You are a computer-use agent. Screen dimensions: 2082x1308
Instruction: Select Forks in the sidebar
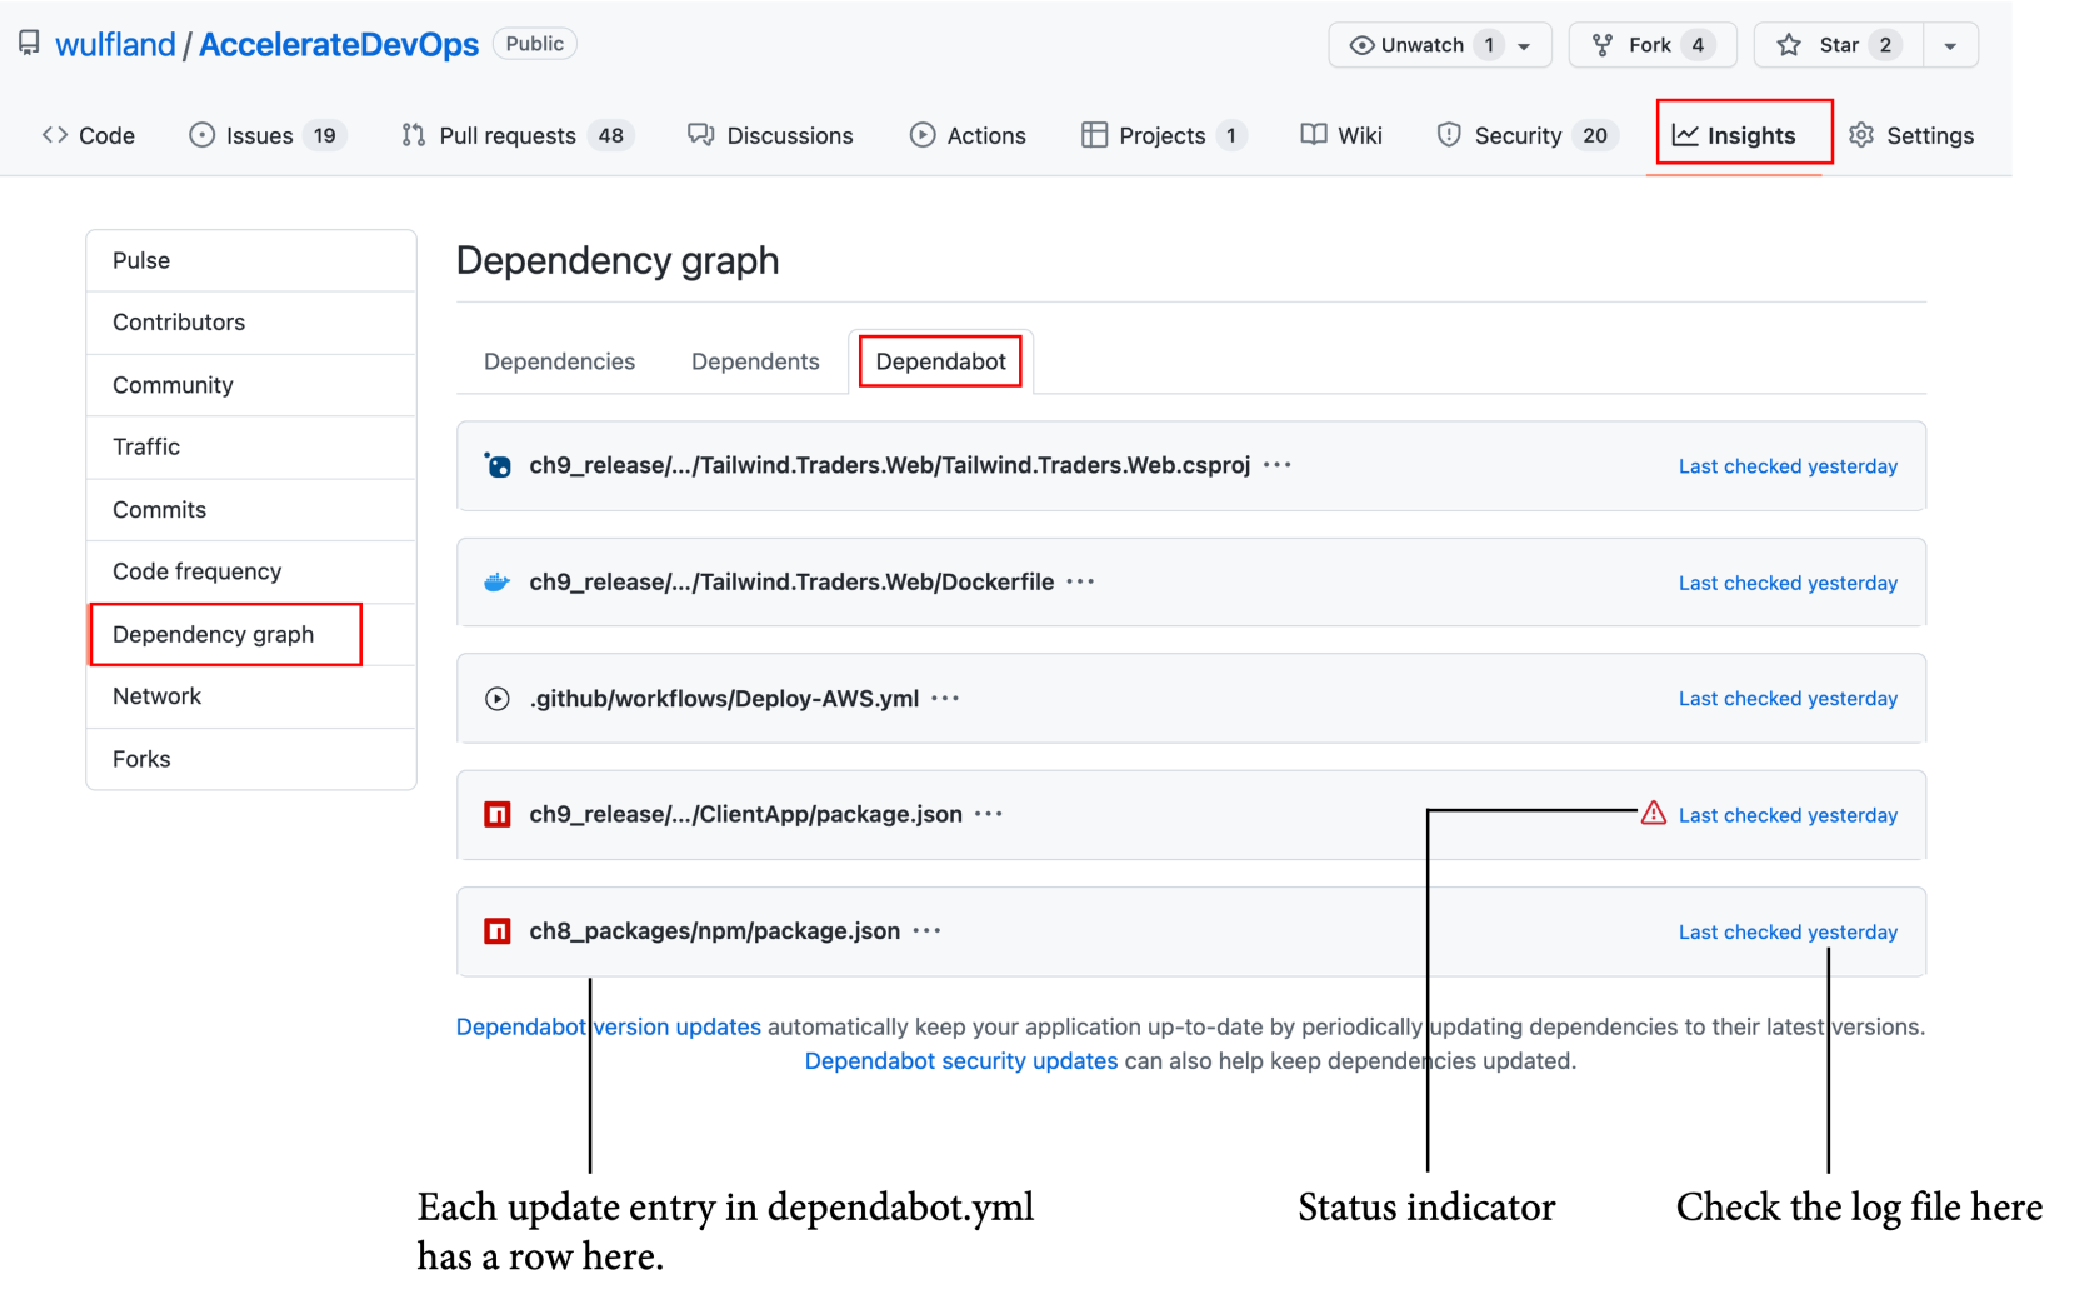251,759
